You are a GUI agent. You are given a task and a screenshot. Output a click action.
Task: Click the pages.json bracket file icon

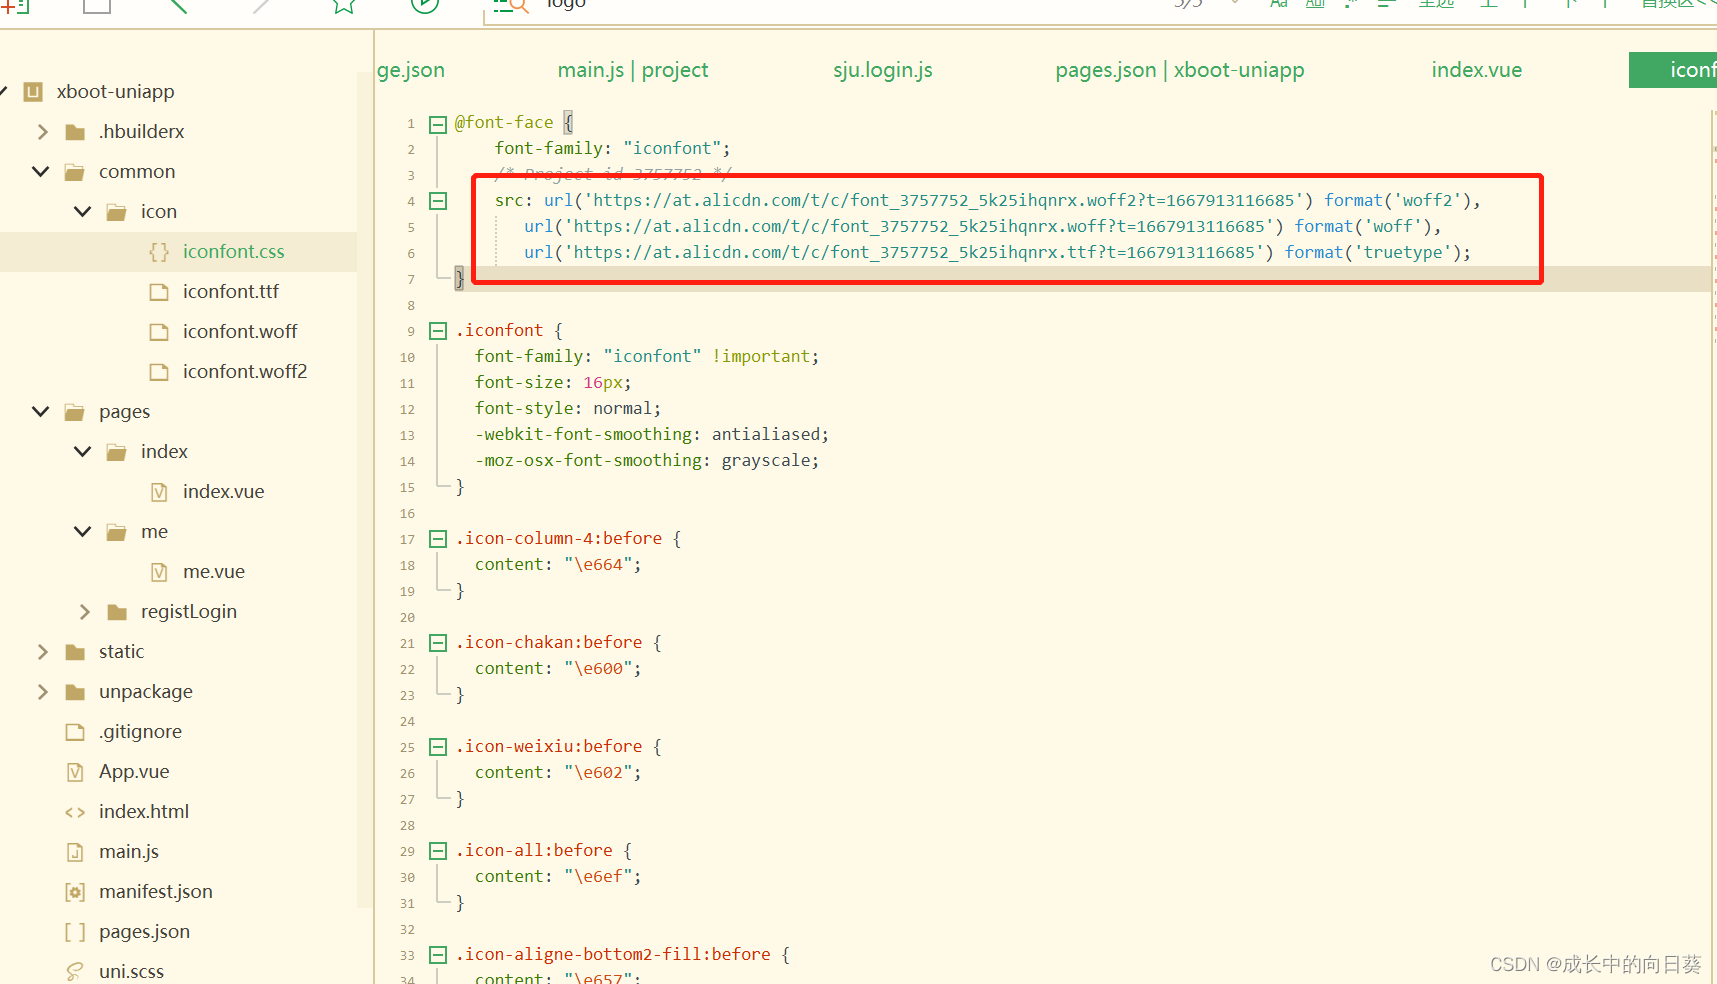tap(75, 932)
